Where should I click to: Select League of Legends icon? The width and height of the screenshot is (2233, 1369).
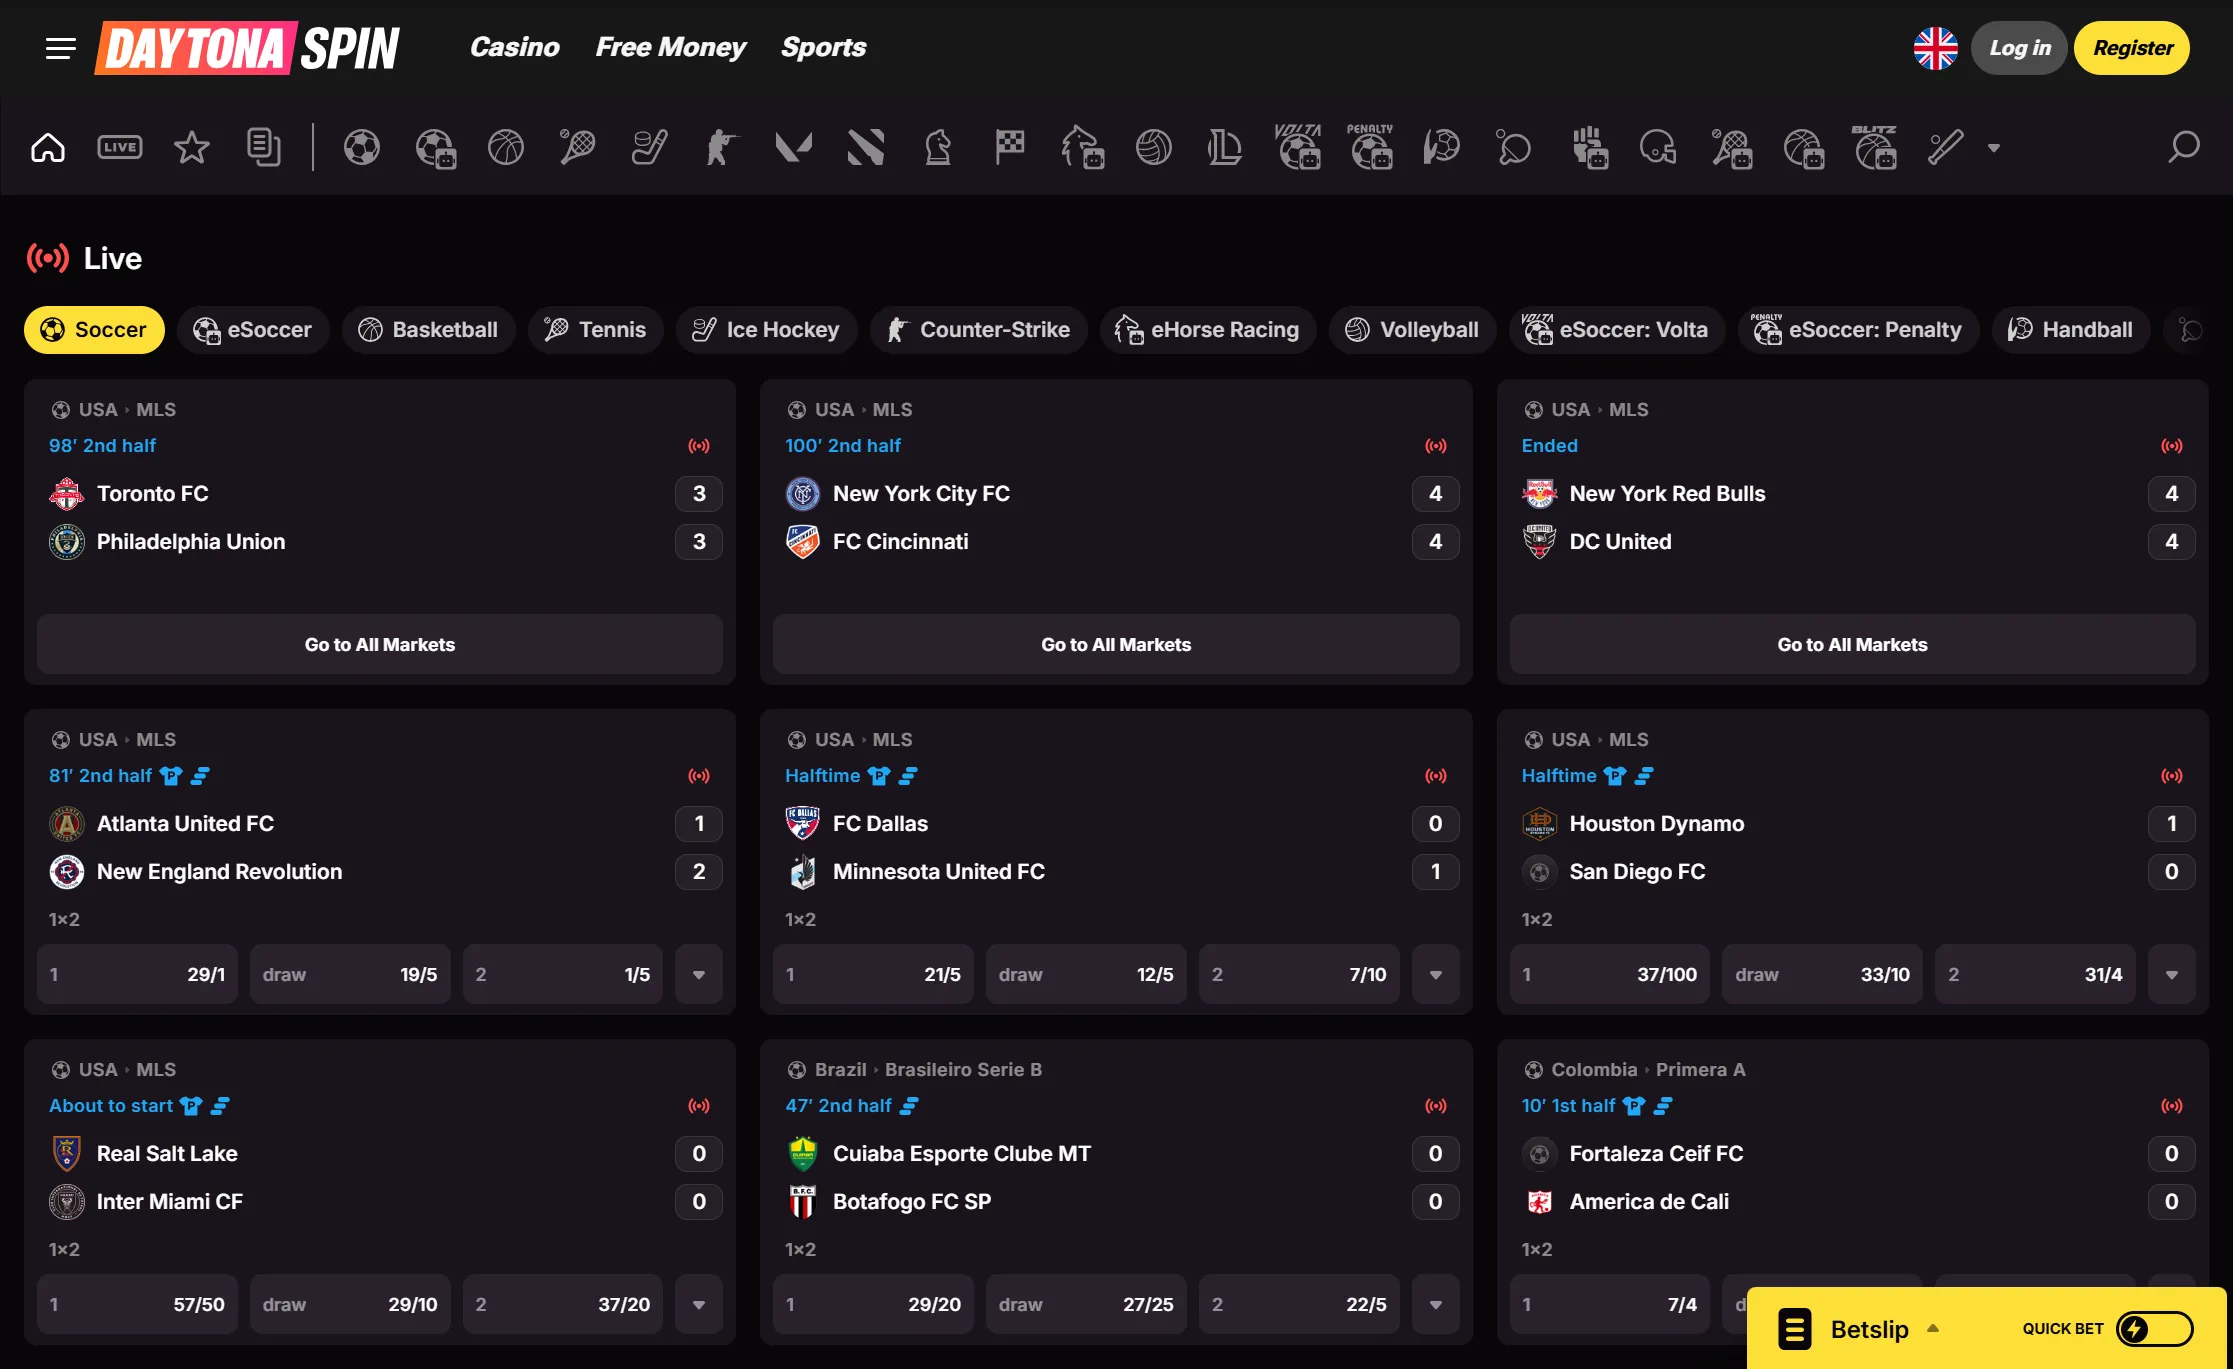pos(1226,148)
